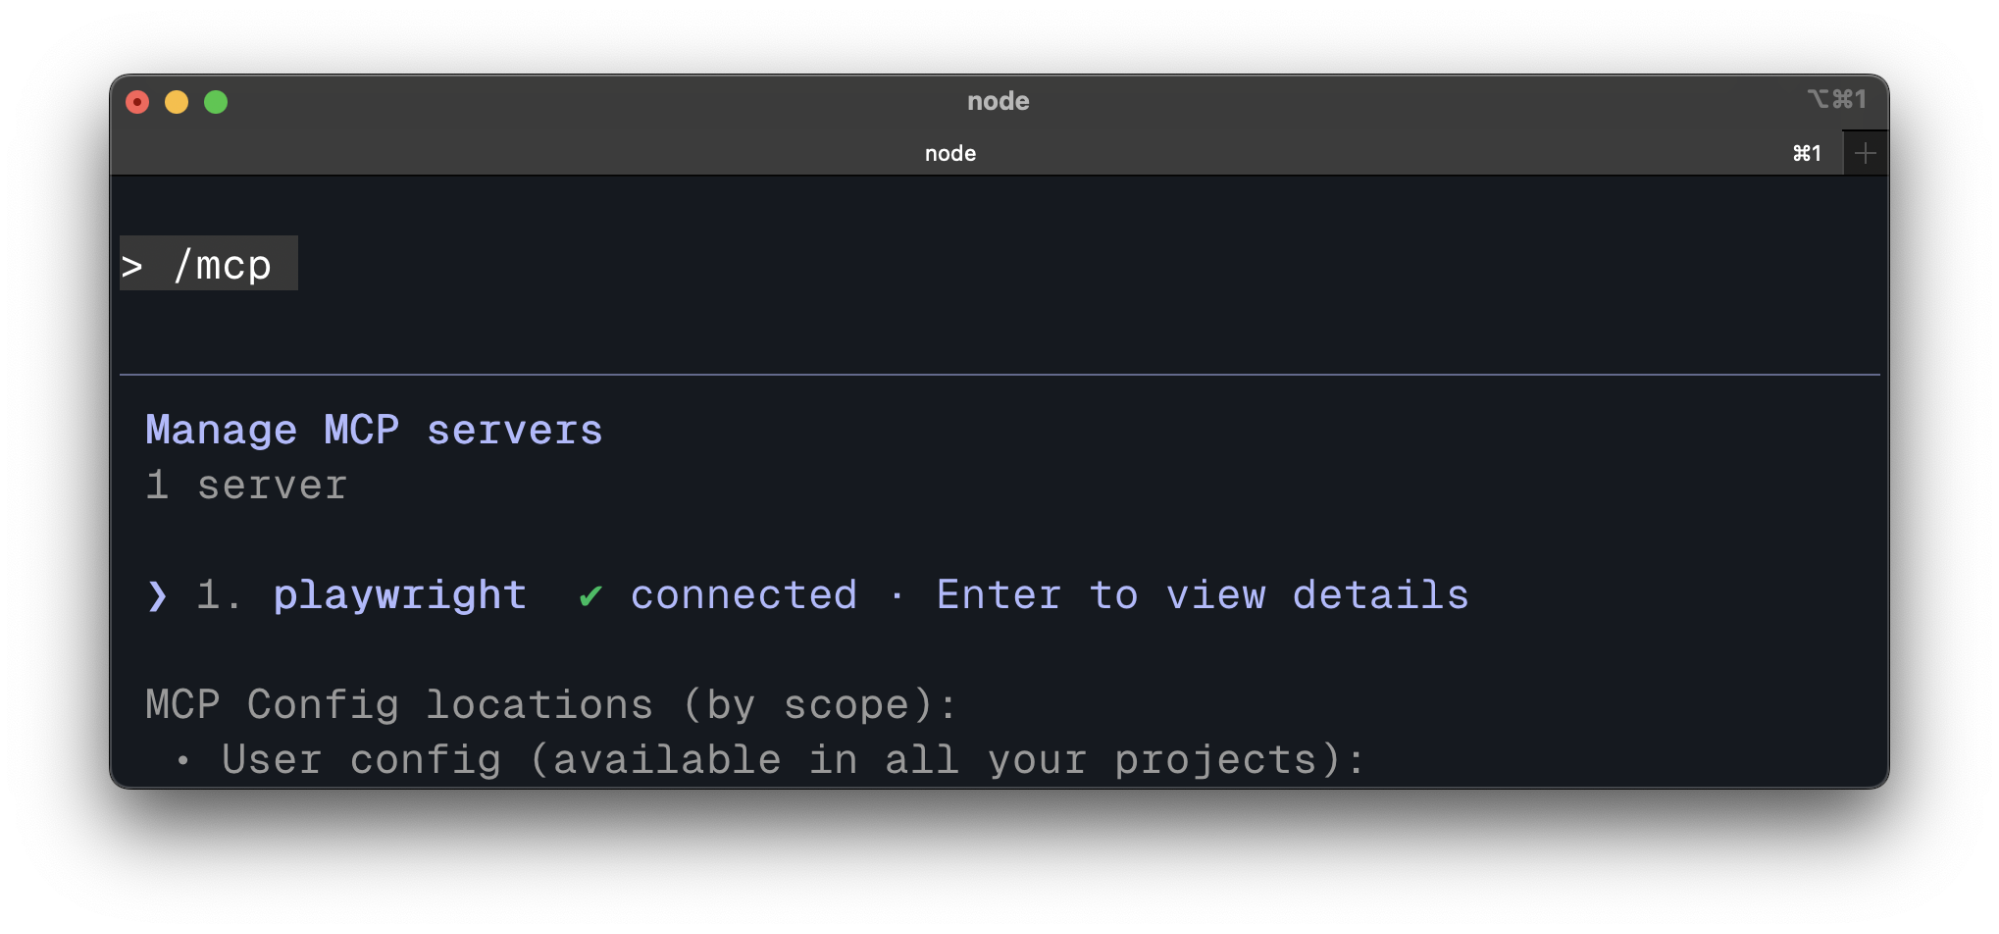Click the green traffic light button
The width and height of the screenshot is (1999, 934).
[216, 101]
